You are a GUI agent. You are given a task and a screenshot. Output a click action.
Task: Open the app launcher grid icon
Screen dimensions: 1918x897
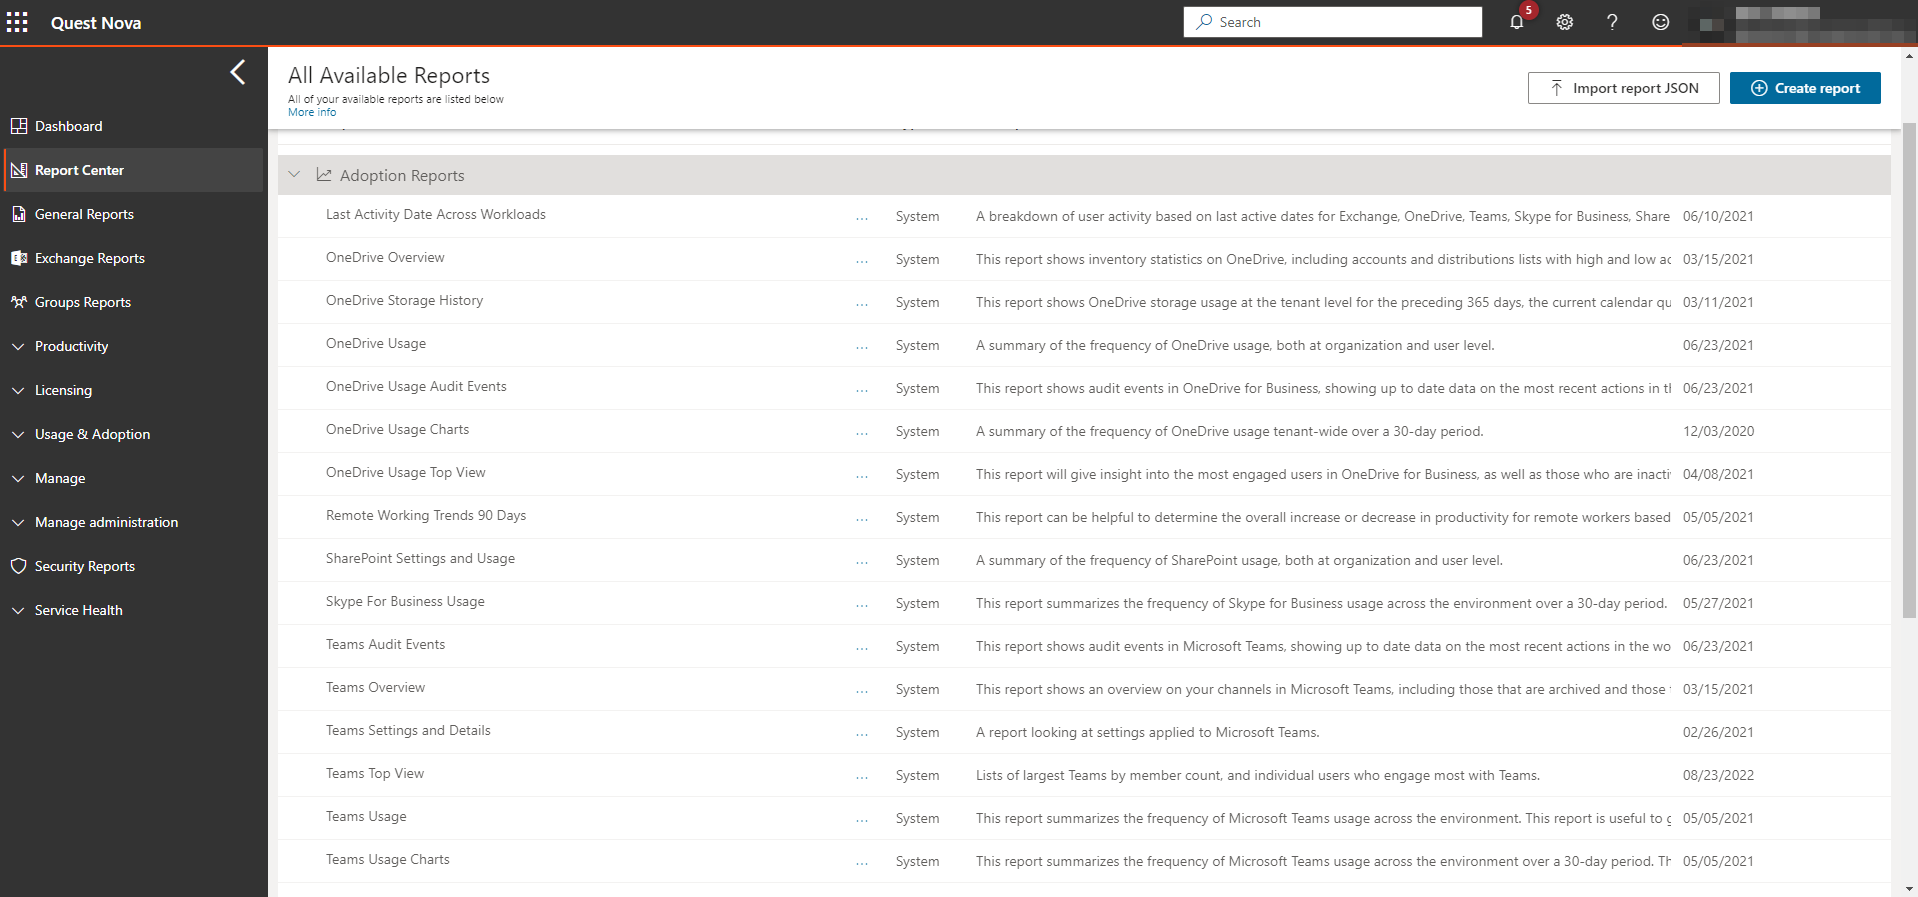point(17,22)
